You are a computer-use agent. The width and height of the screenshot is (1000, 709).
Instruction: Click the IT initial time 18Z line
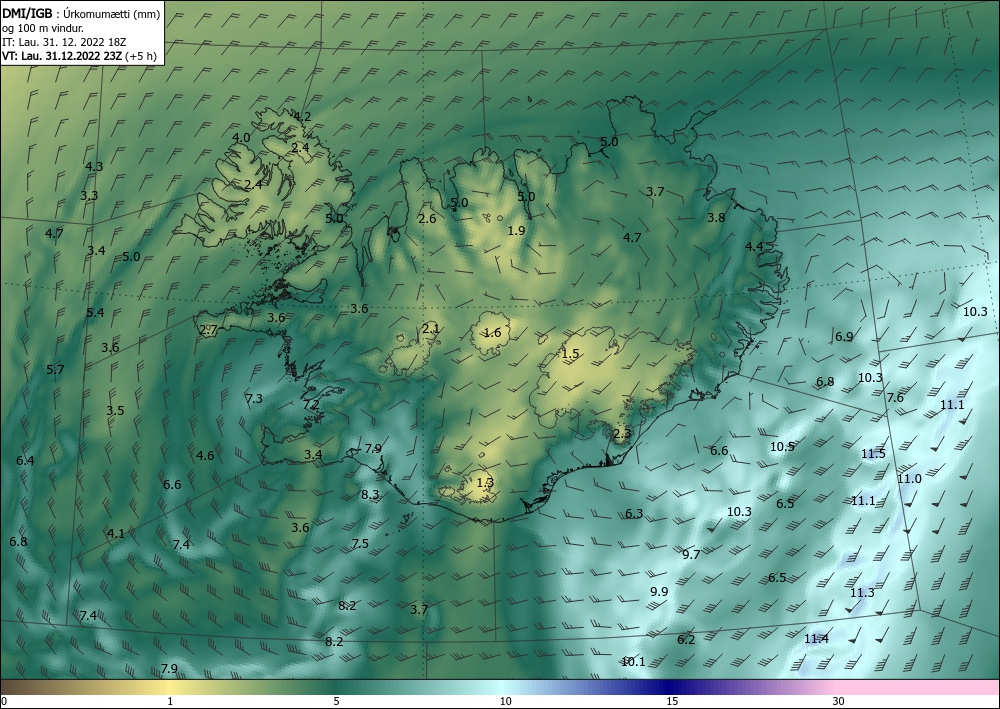tap(64, 42)
